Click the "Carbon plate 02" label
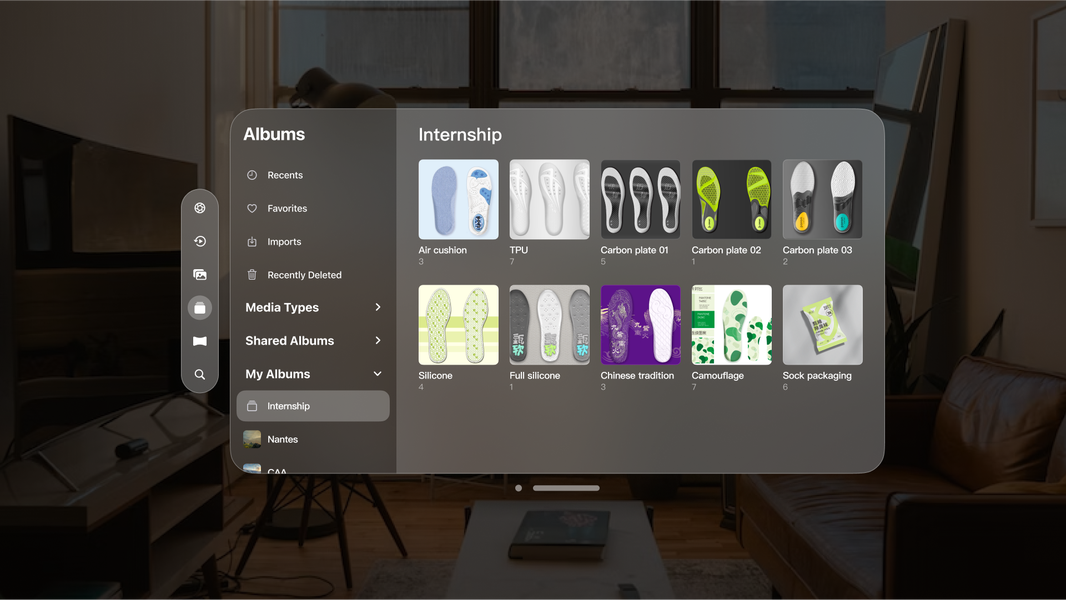This screenshot has width=1066, height=600. click(726, 250)
